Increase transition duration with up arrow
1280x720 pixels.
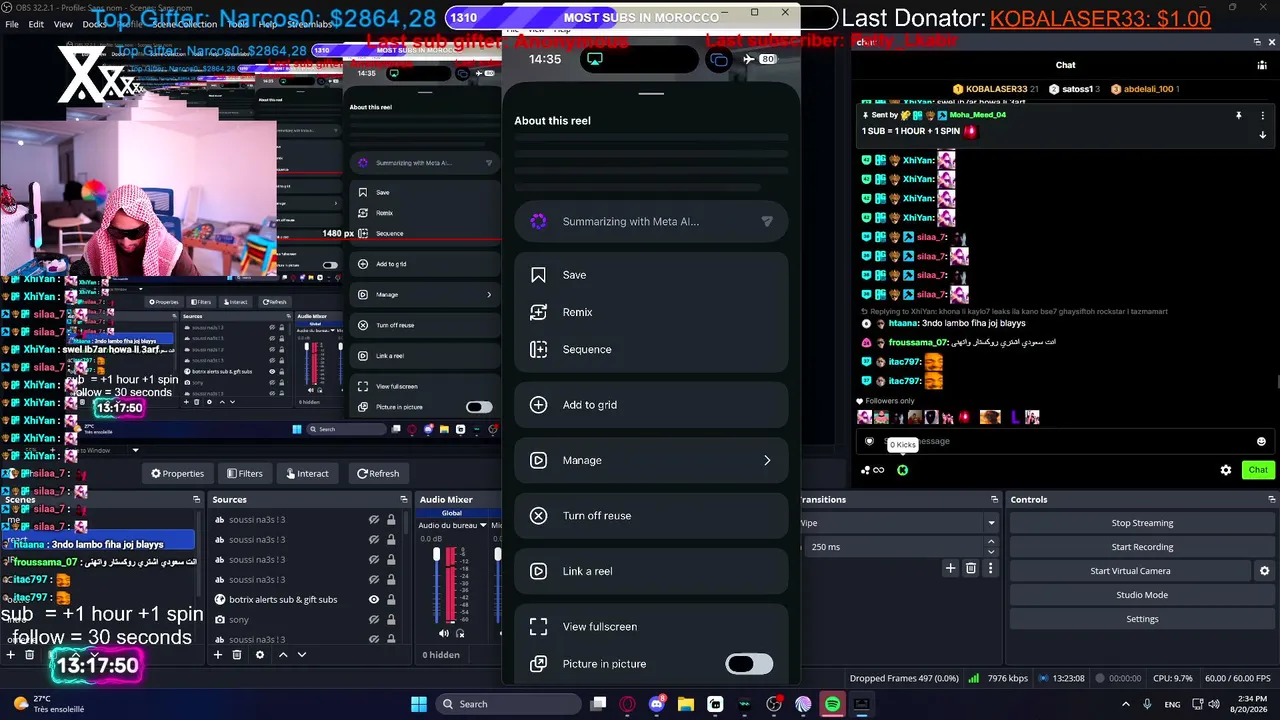[x=991, y=542]
